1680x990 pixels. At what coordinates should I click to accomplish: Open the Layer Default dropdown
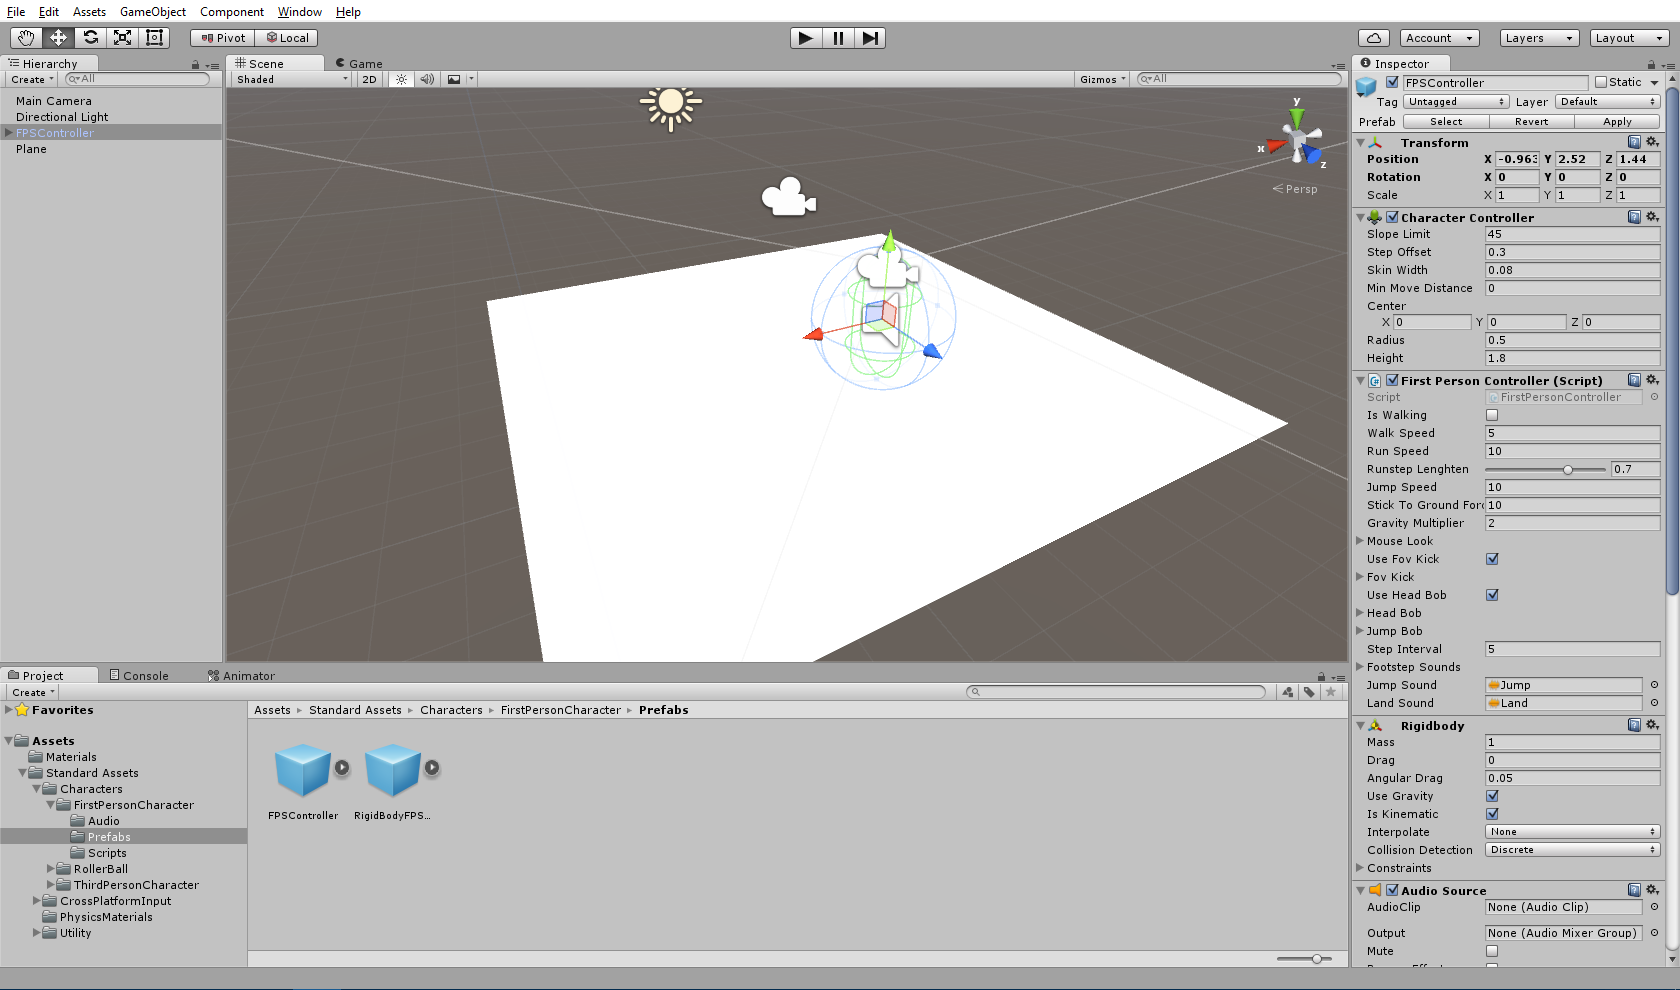pos(1607,102)
